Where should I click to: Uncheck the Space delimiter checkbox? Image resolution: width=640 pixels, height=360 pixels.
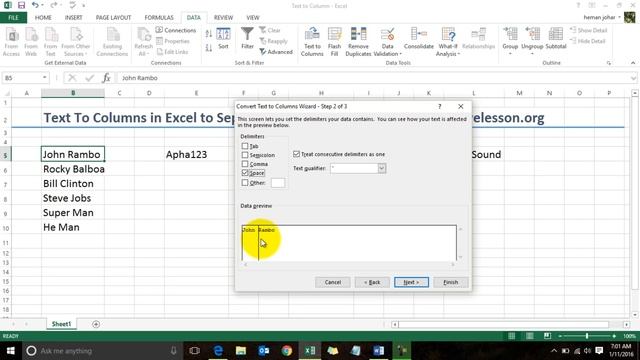(x=245, y=173)
